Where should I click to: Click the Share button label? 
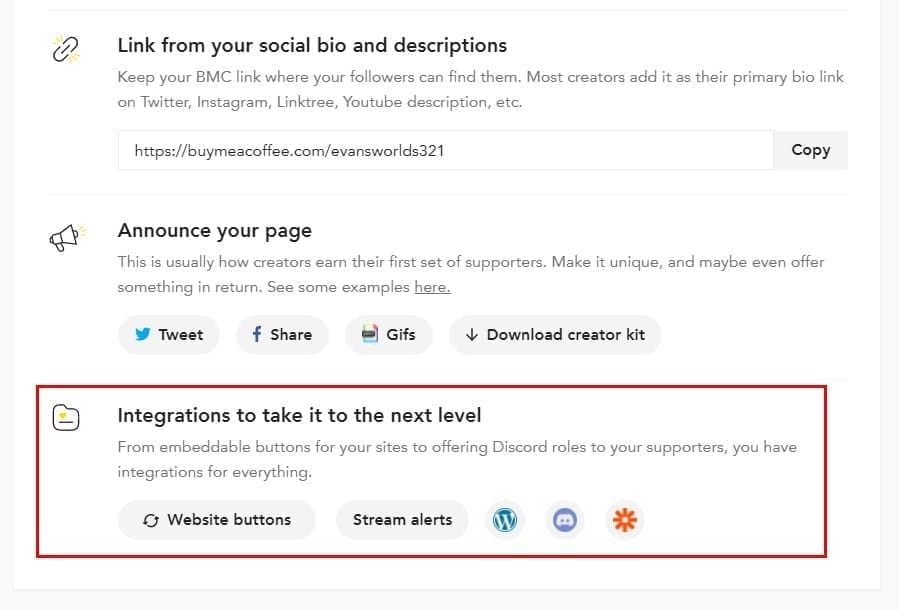tap(291, 335)
